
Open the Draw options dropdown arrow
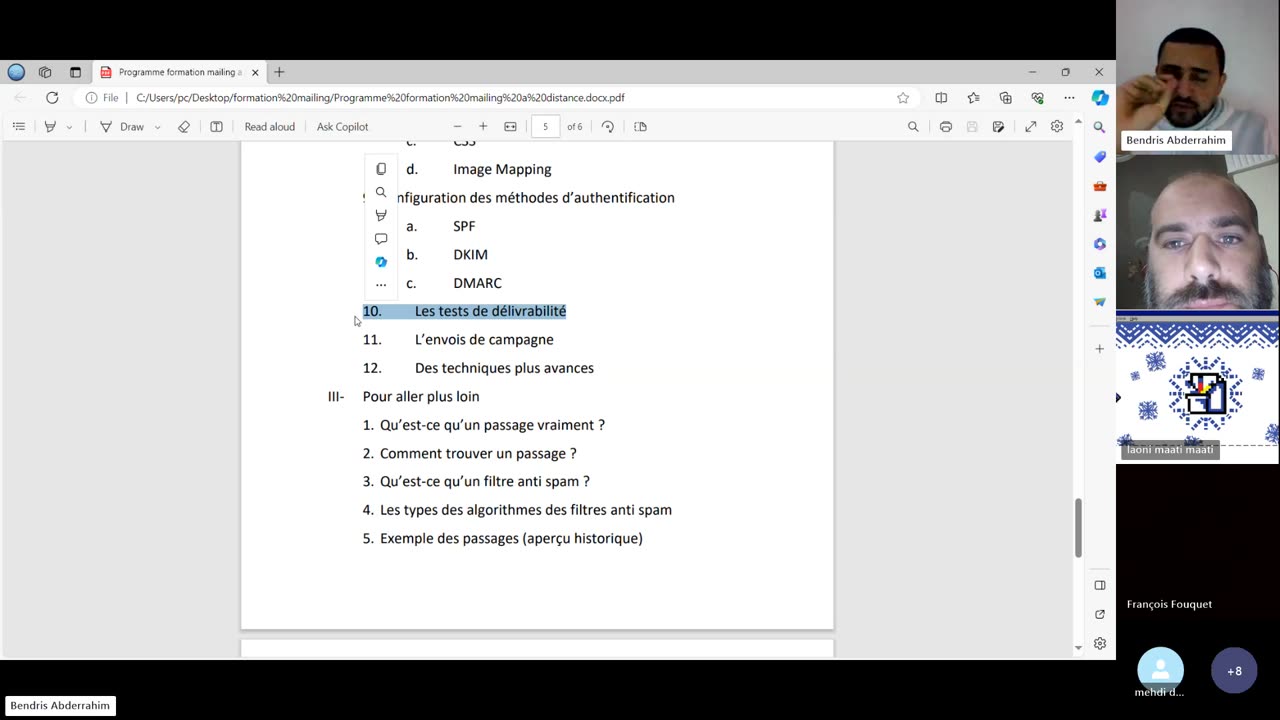click(x=157, y=127)
